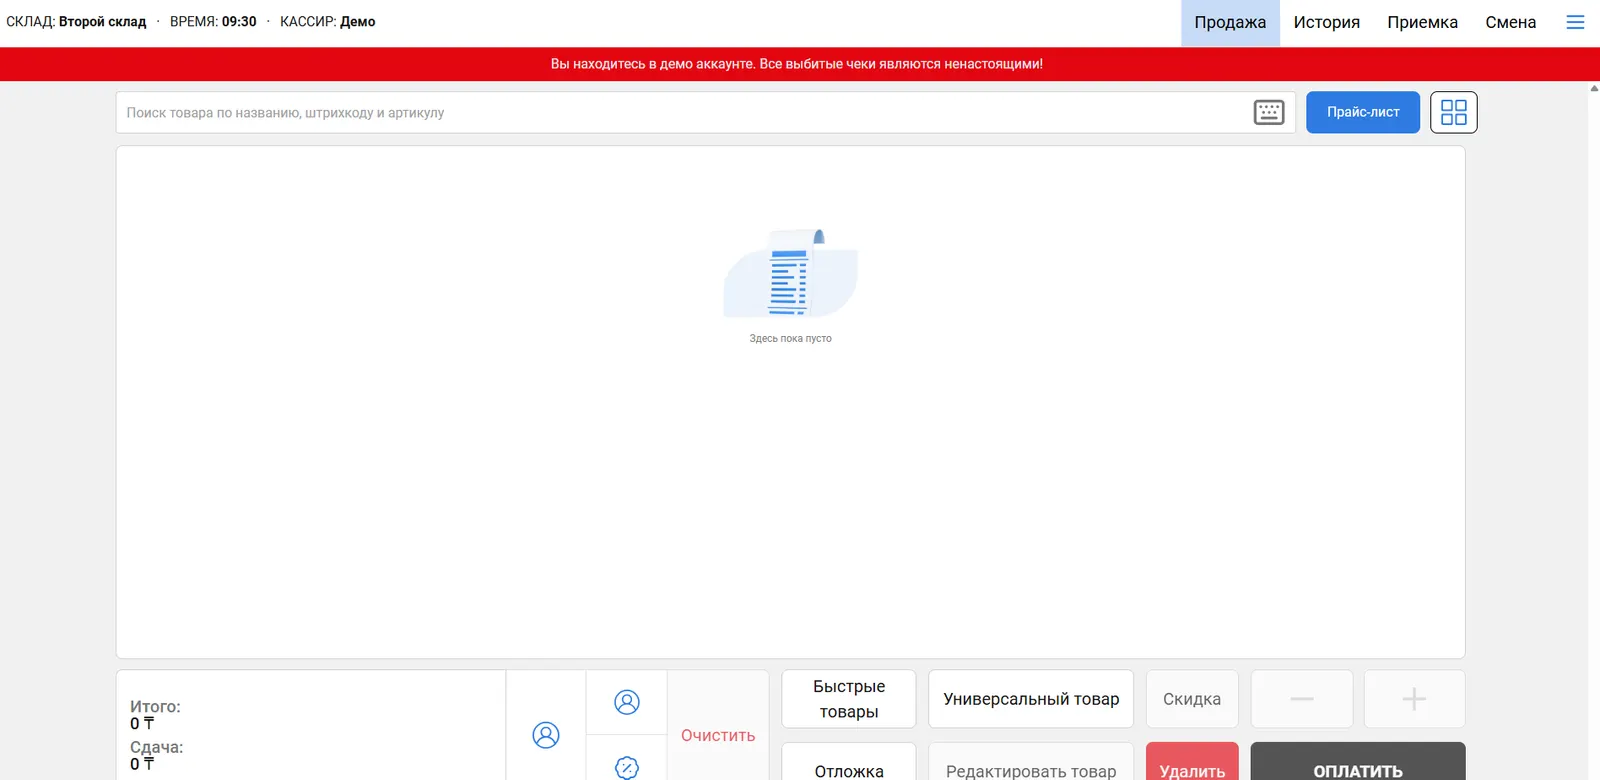Image resolution: width=1600 pixels, height=780 pixels.
Task: Open Быстрые товары quick items
Action: click(848, 699)
